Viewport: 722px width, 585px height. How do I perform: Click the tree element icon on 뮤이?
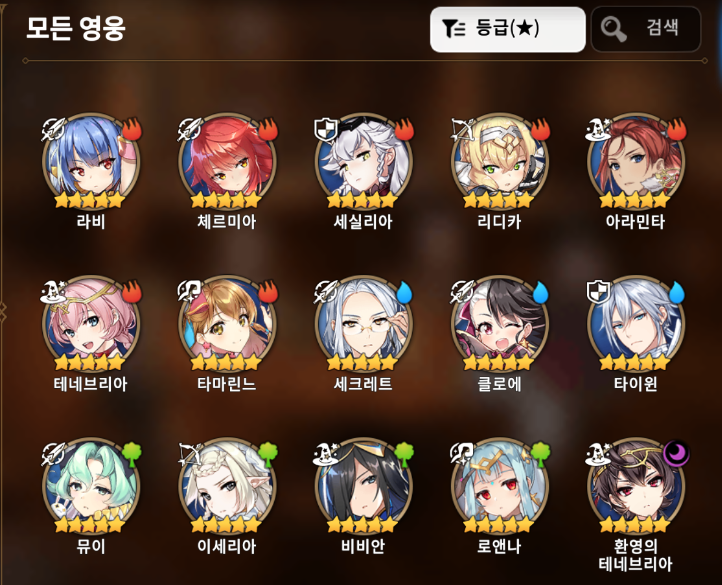pyautogui.click(x=132, y=454)
